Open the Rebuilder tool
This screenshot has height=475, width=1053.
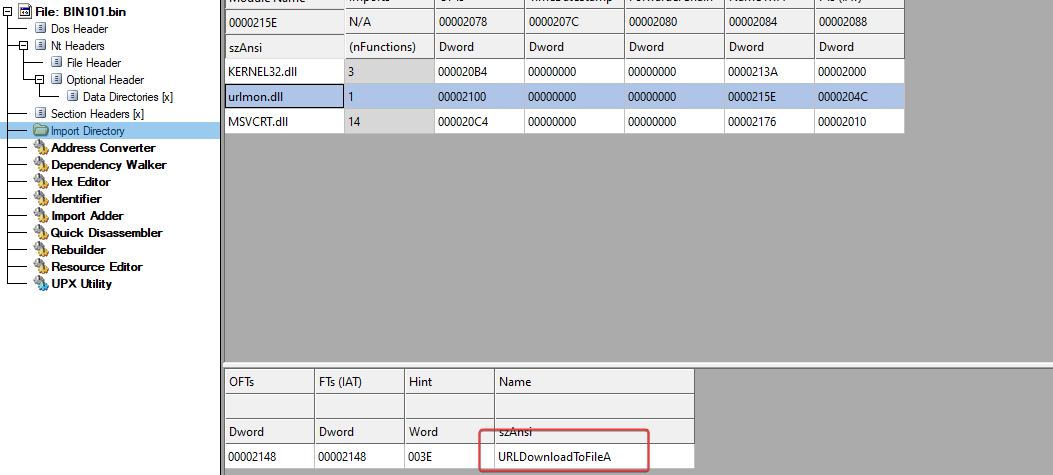78,250
